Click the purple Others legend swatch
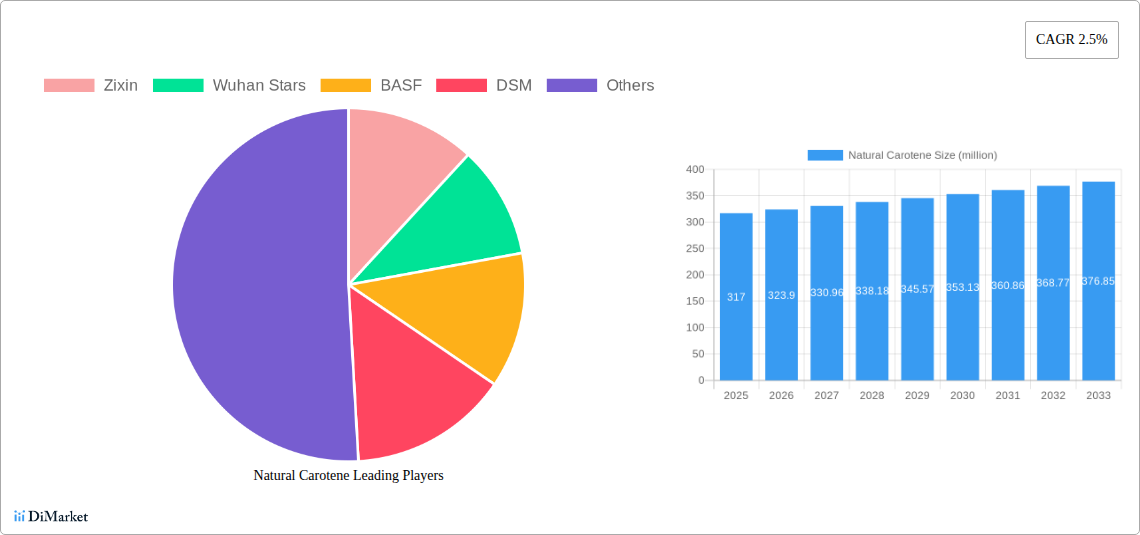 click(571, 86)
